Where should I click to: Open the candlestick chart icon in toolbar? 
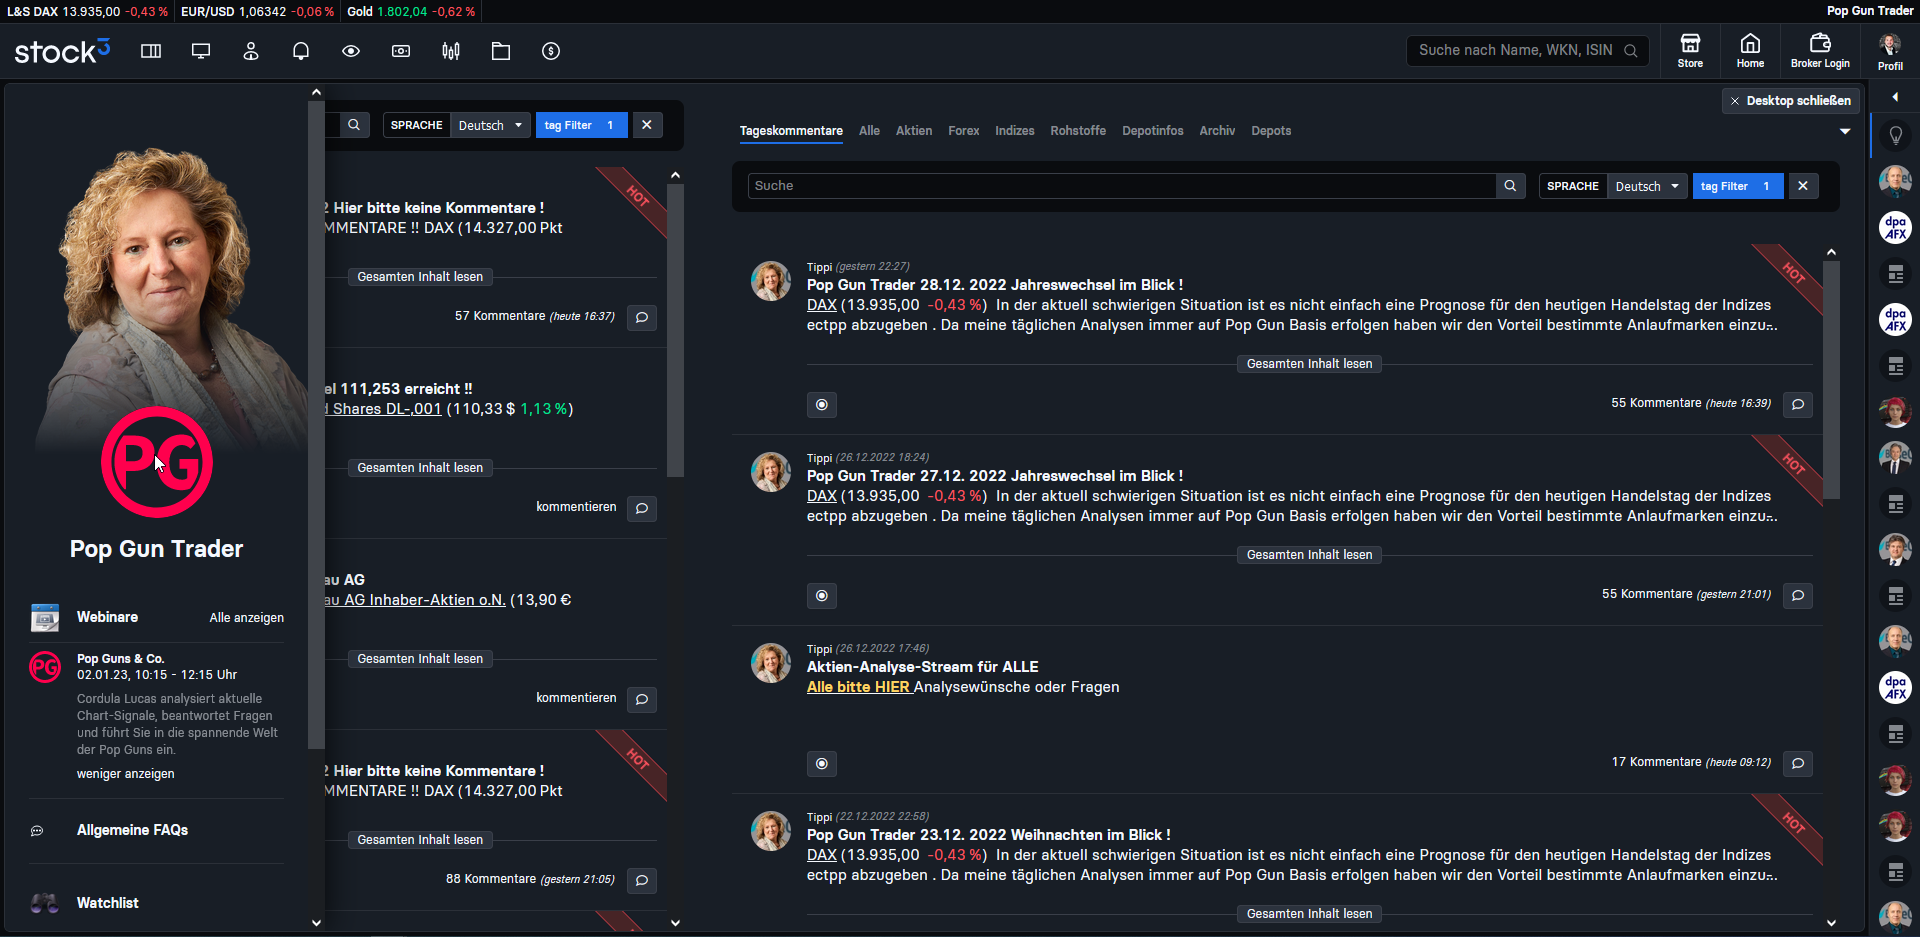(451, 51)
